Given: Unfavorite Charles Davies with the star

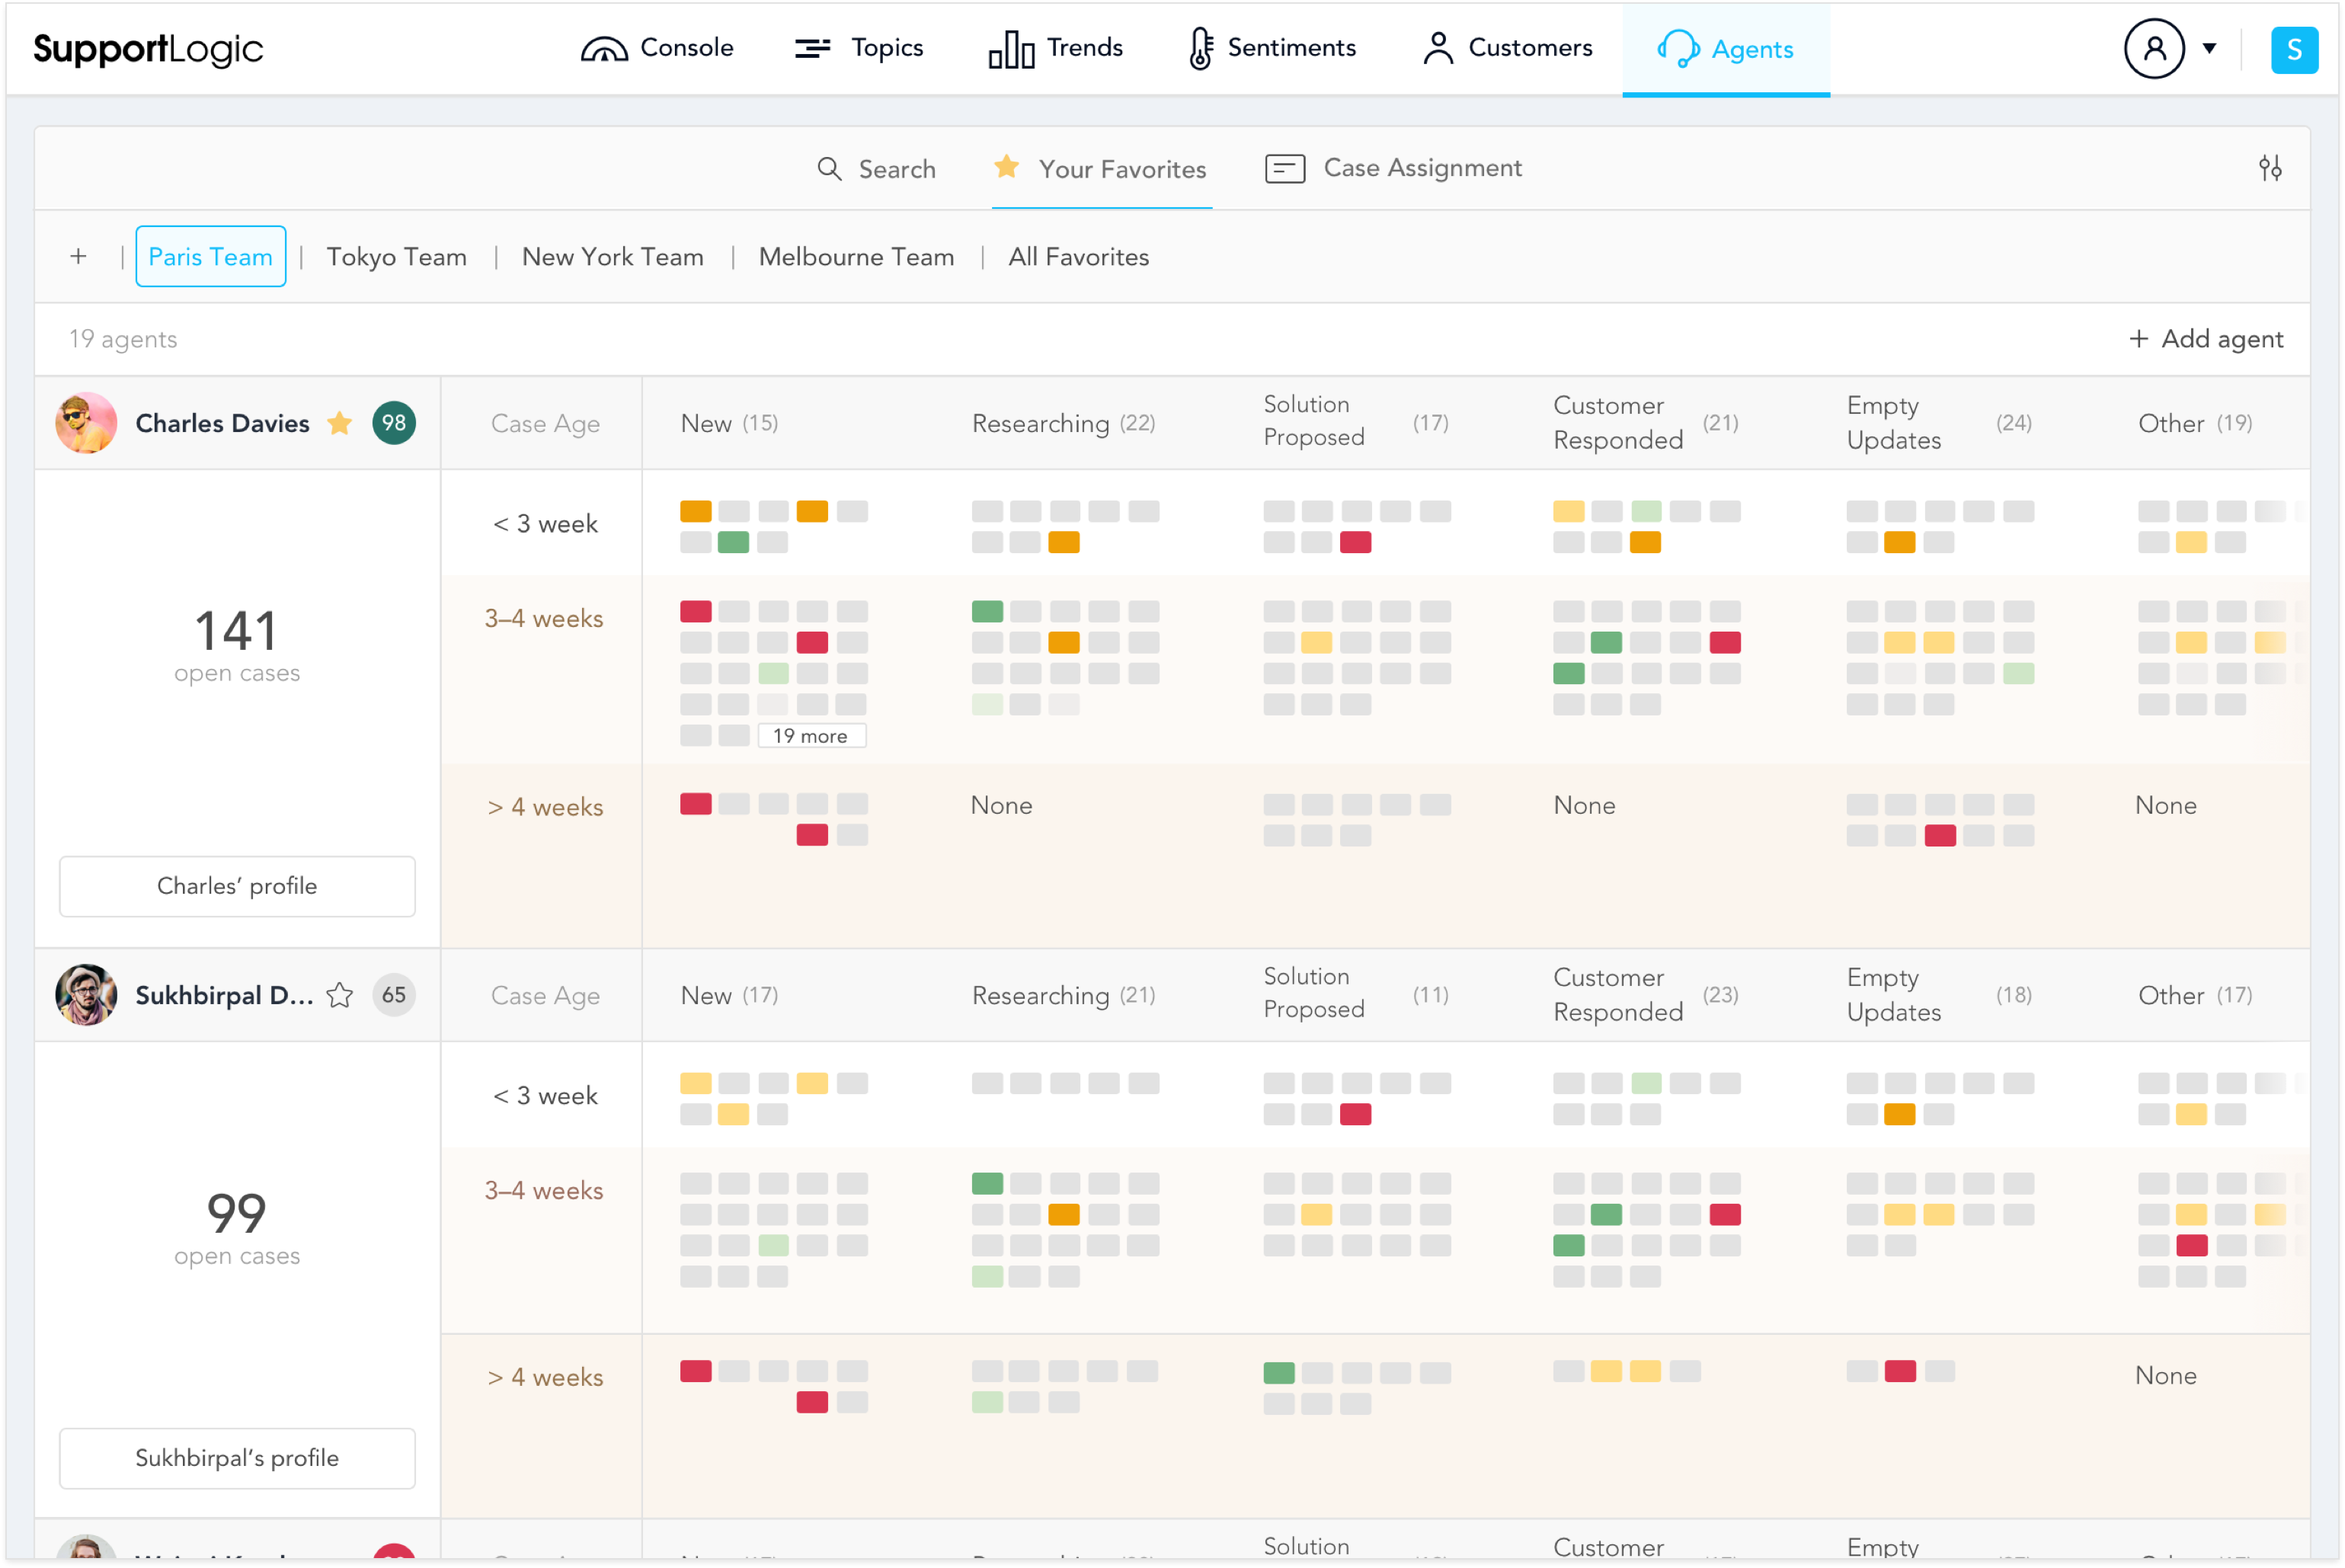Looking at the screenshot, I should (340, 423).
